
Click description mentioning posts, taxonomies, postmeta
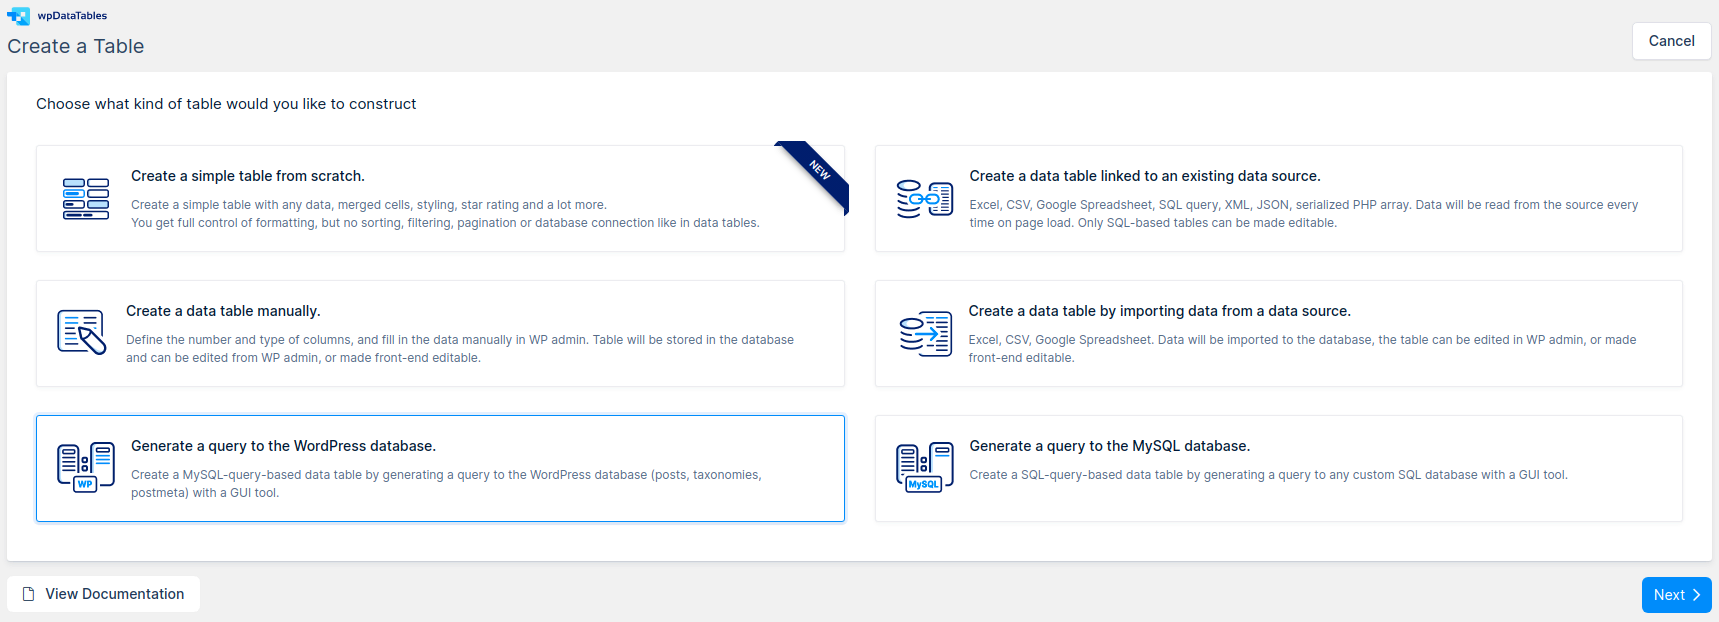click(446, 484)
